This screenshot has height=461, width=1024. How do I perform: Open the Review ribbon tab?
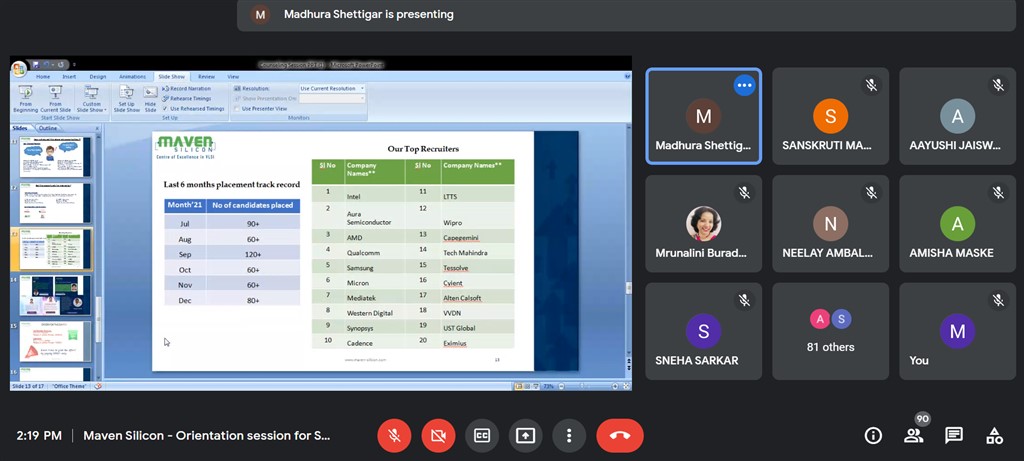point(206,76)
